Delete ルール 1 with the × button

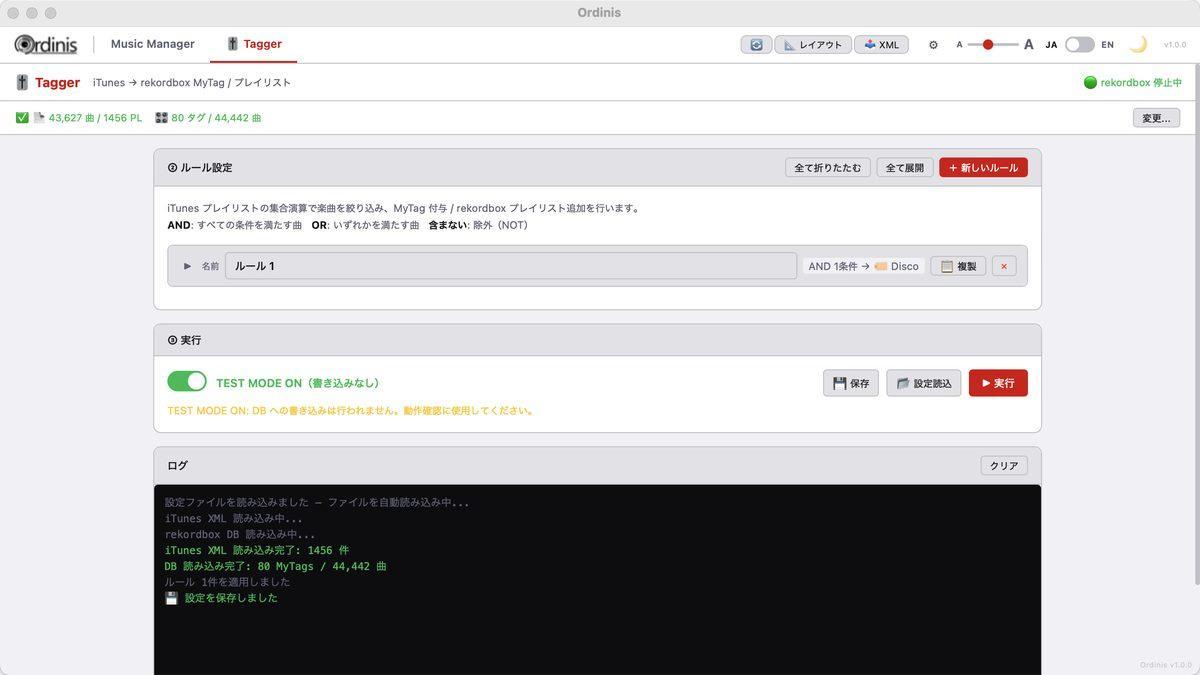1004,266
